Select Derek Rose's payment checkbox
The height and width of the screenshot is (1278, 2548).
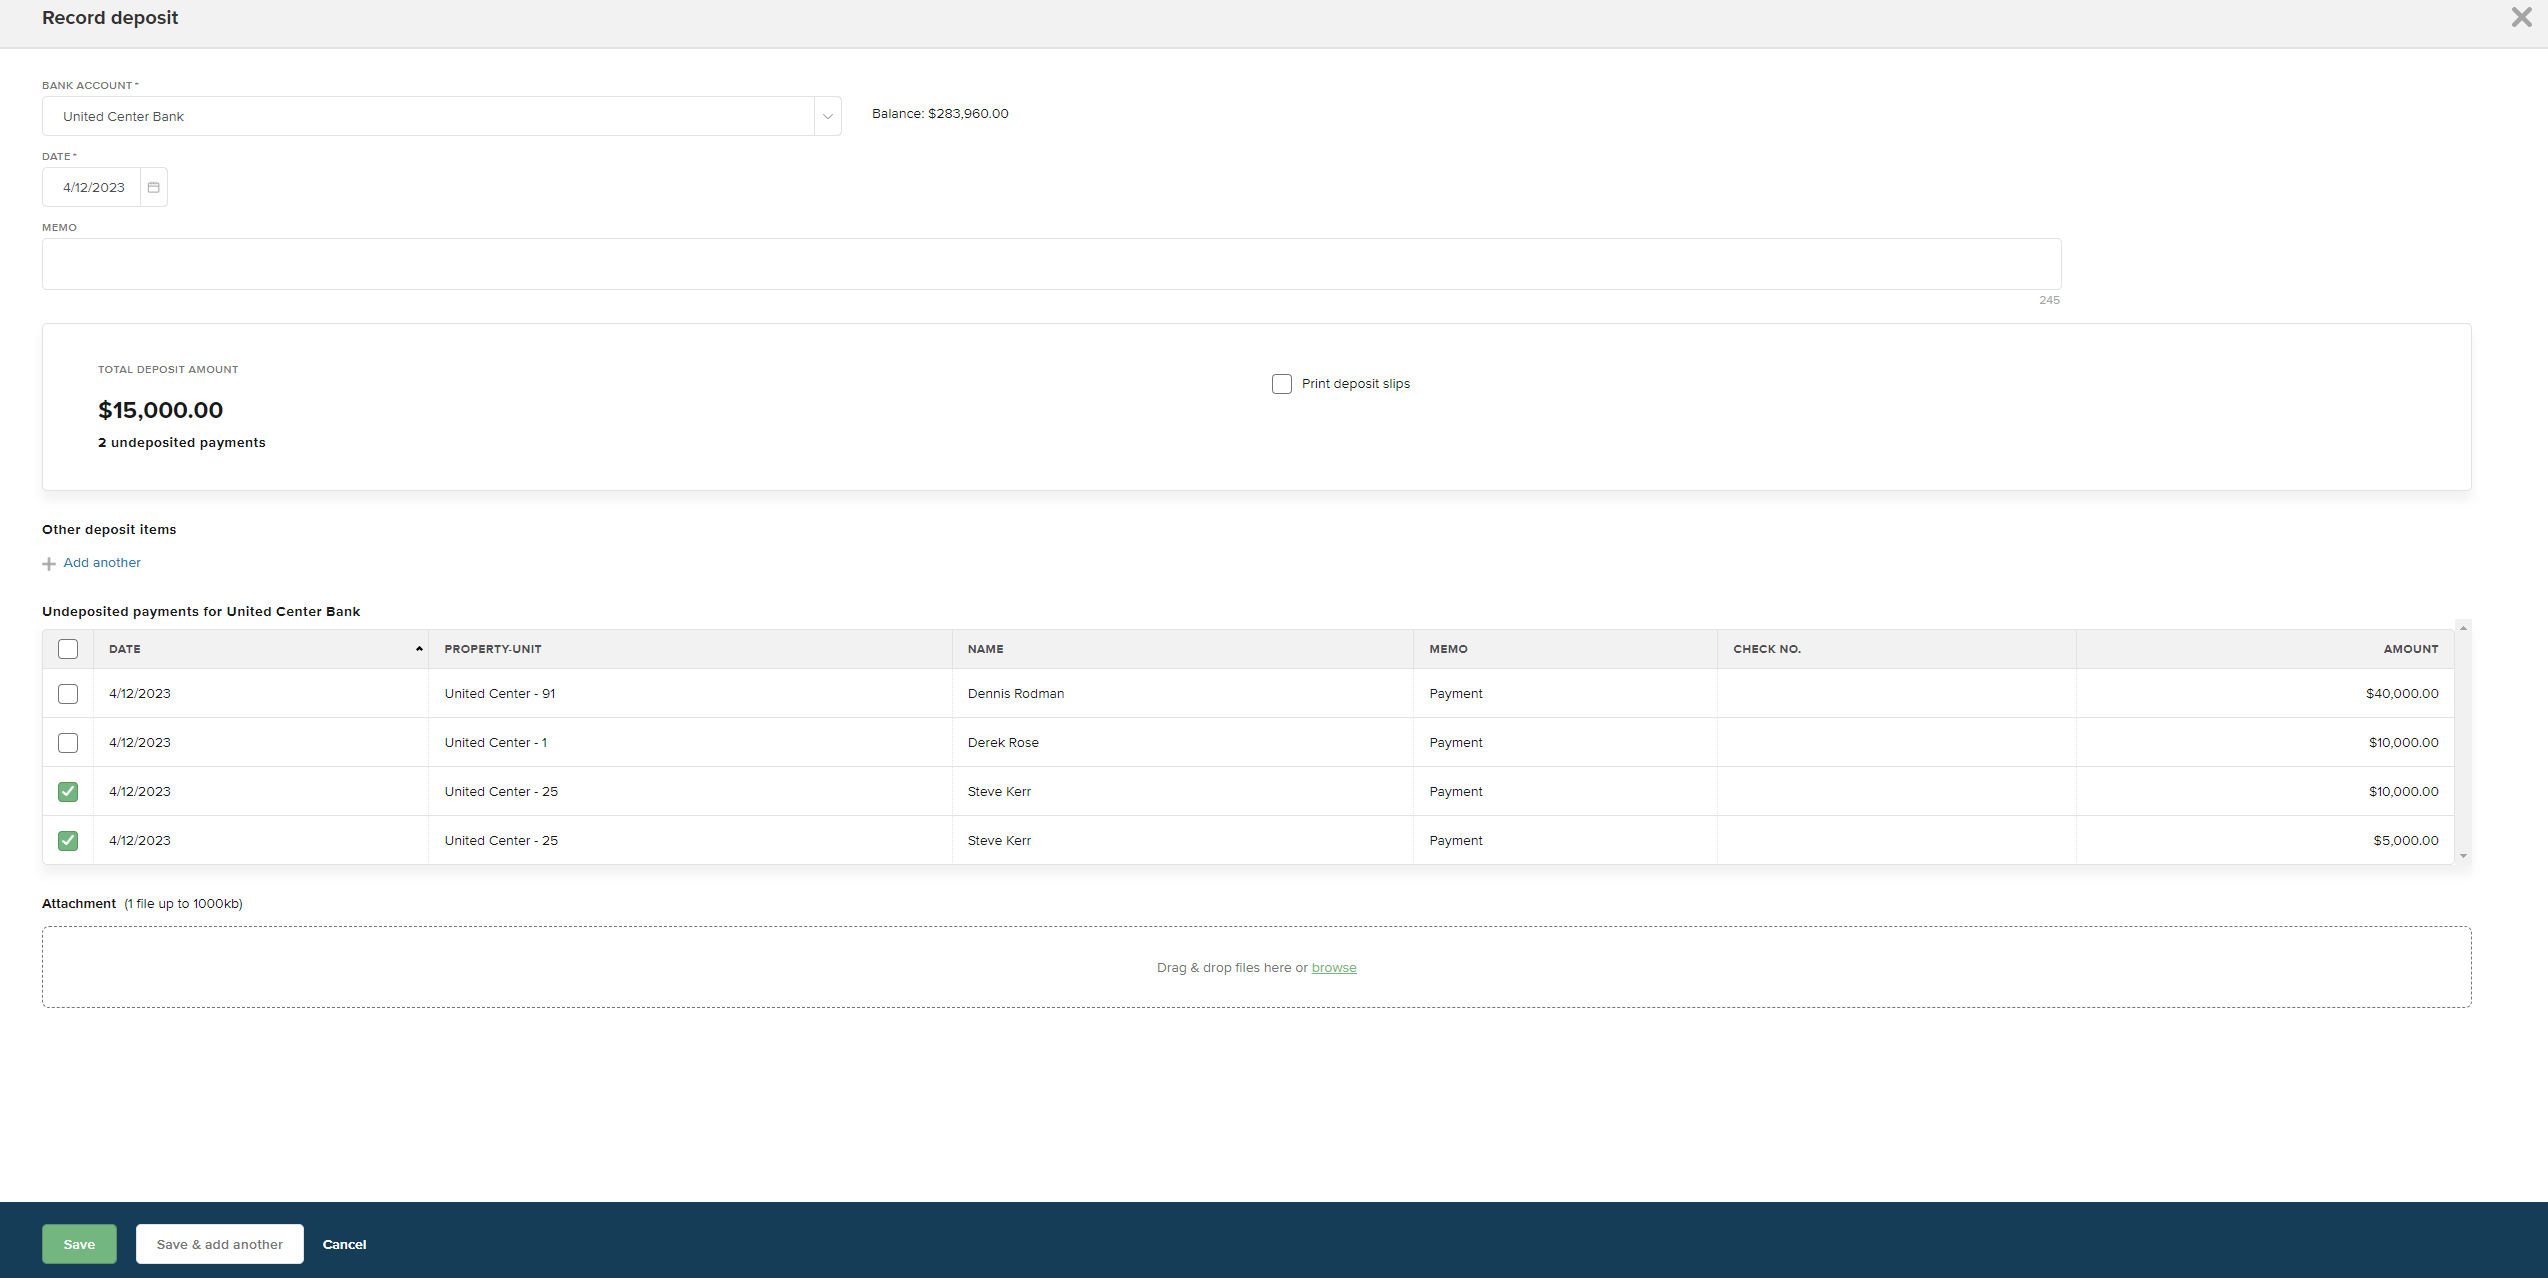tap(67, 742)
